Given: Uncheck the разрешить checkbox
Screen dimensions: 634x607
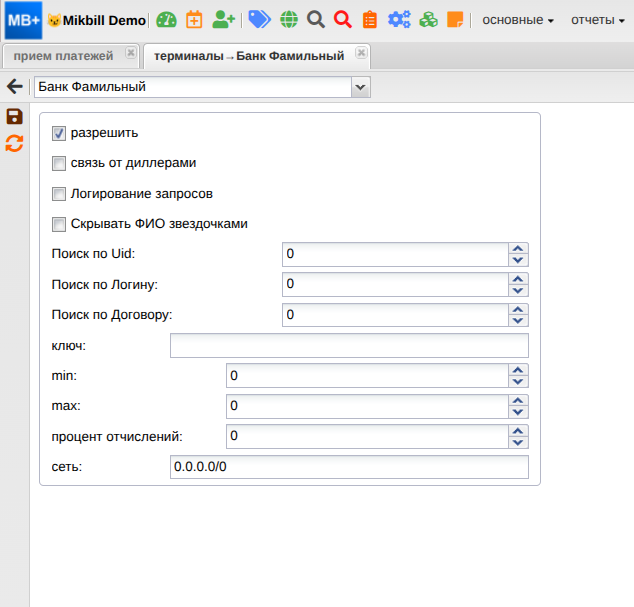Looking at the screenshot, I should (59, 133).
